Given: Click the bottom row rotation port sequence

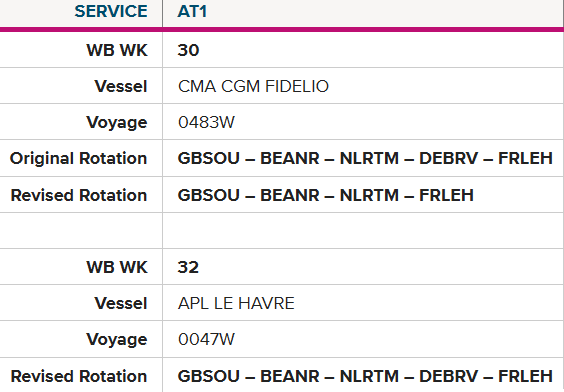Looking at the screenshot, I should pyautogui.click(x=365, y=376).
